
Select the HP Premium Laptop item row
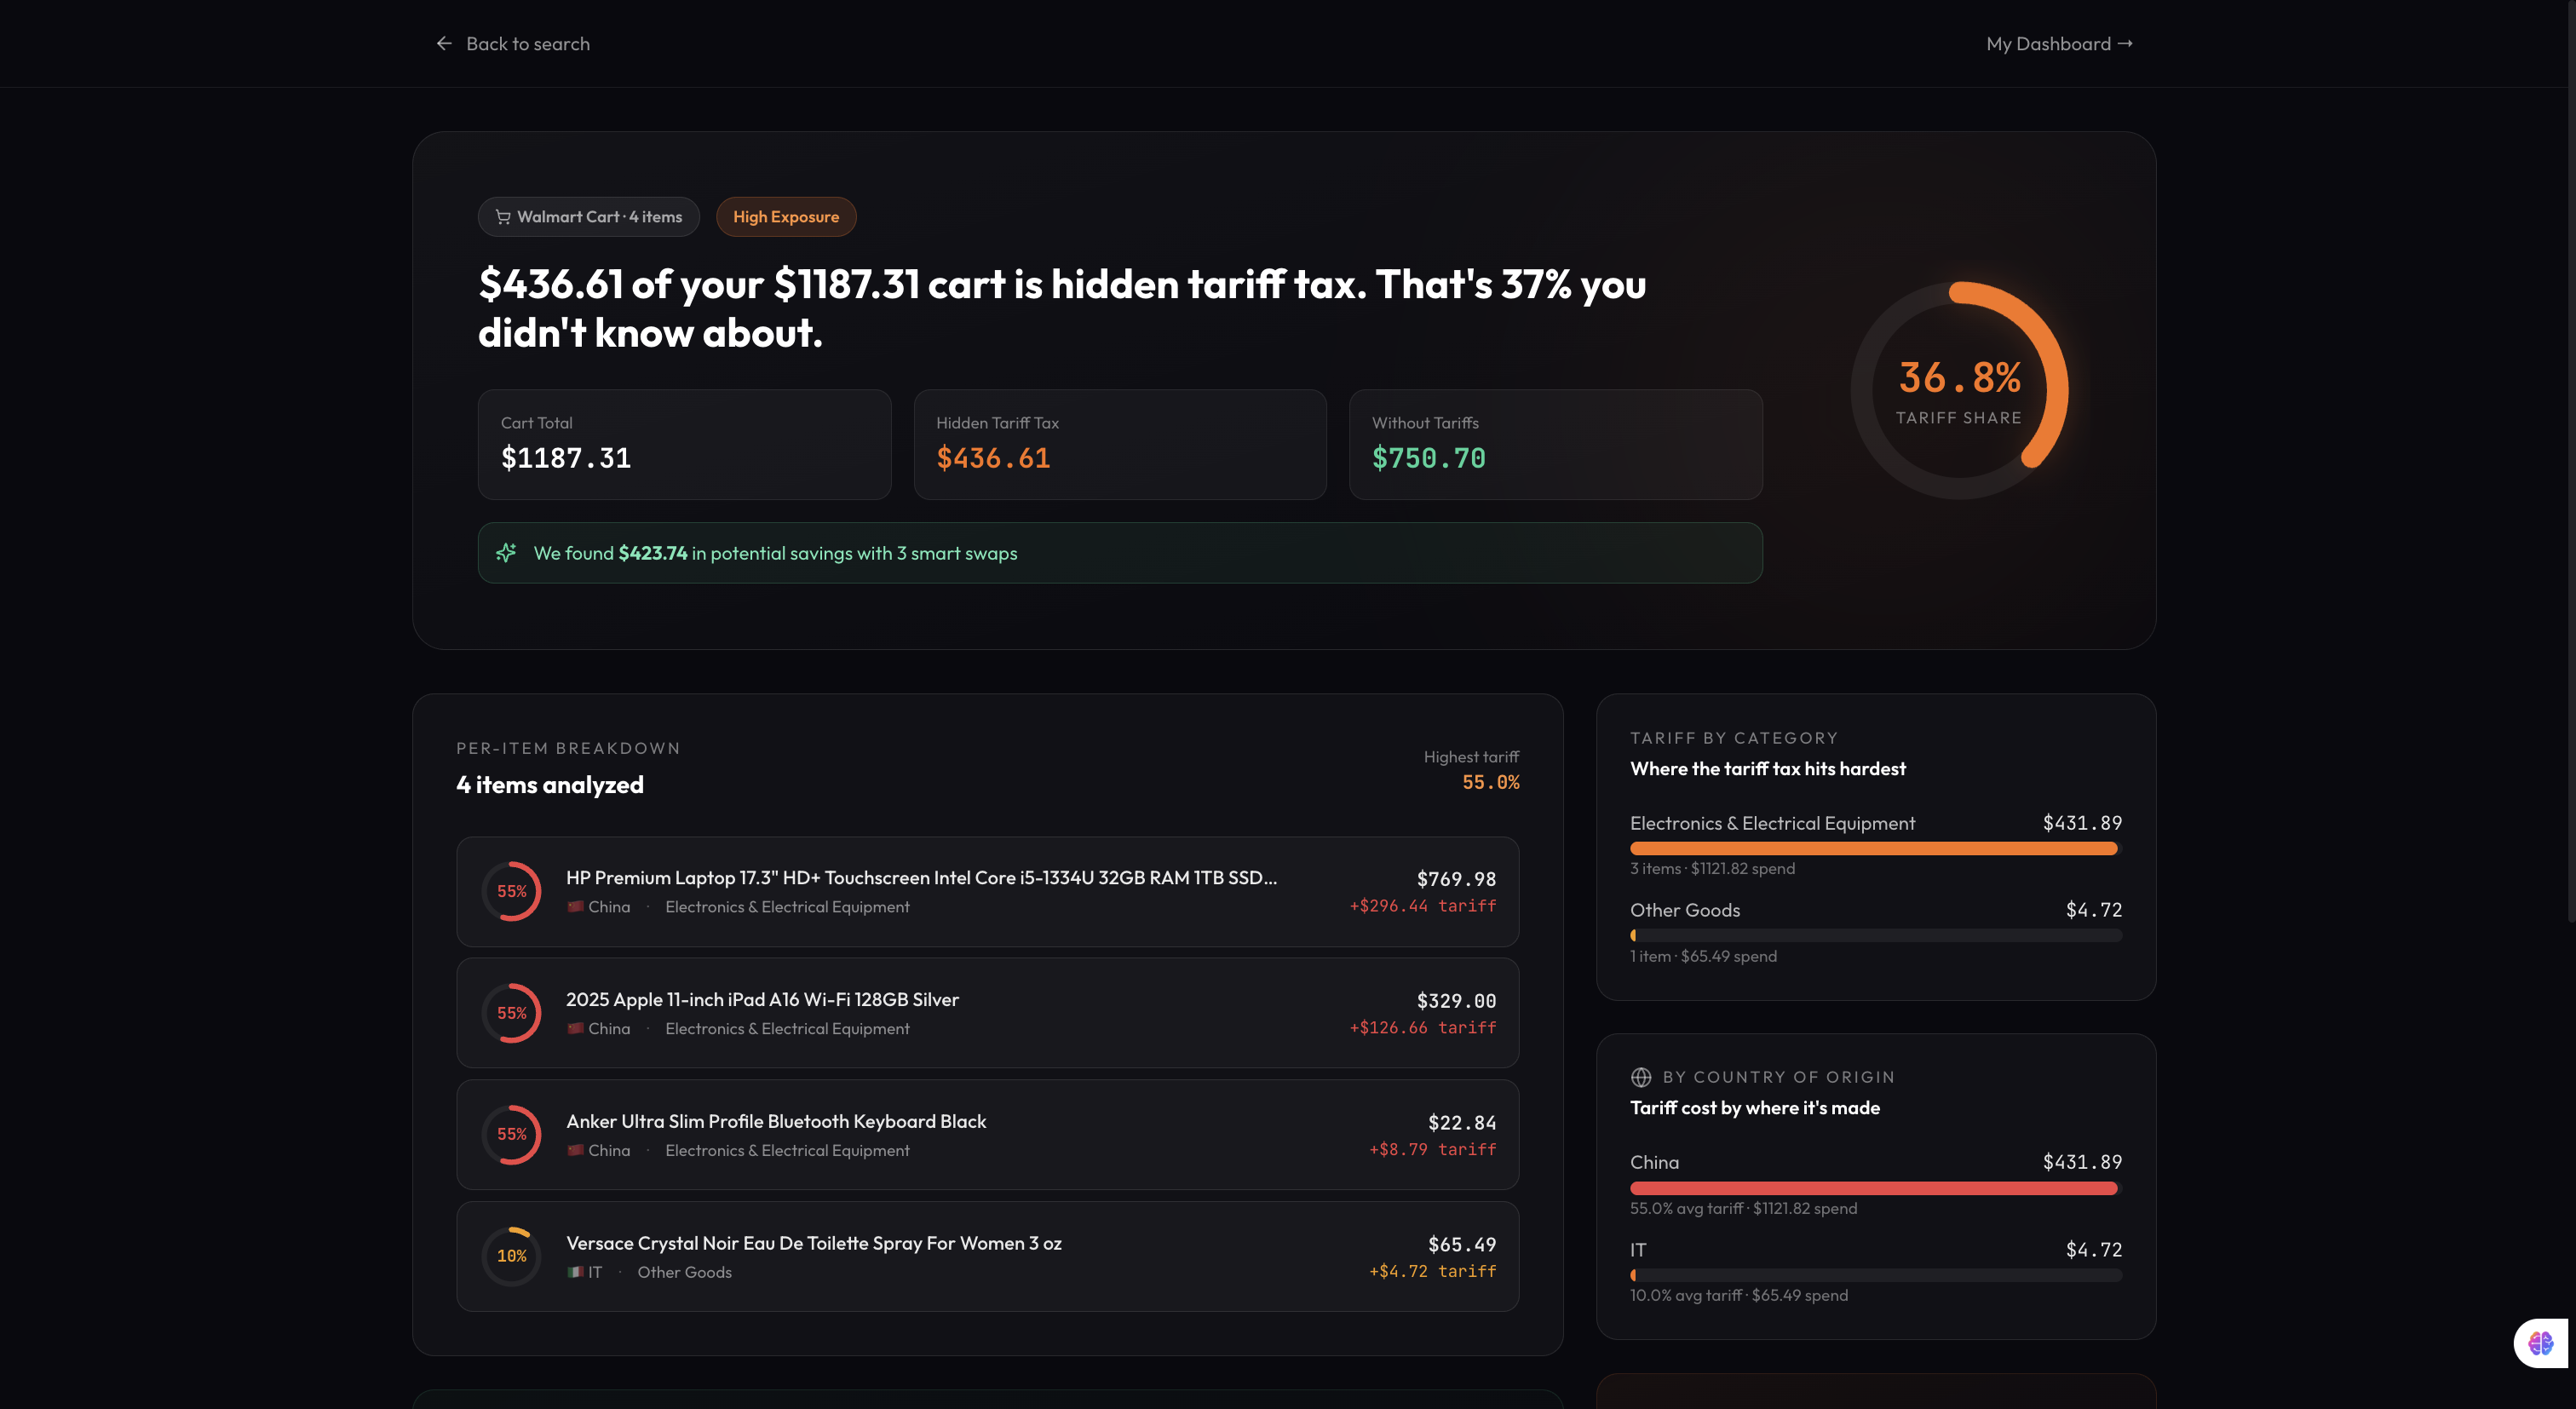point(988,892)
